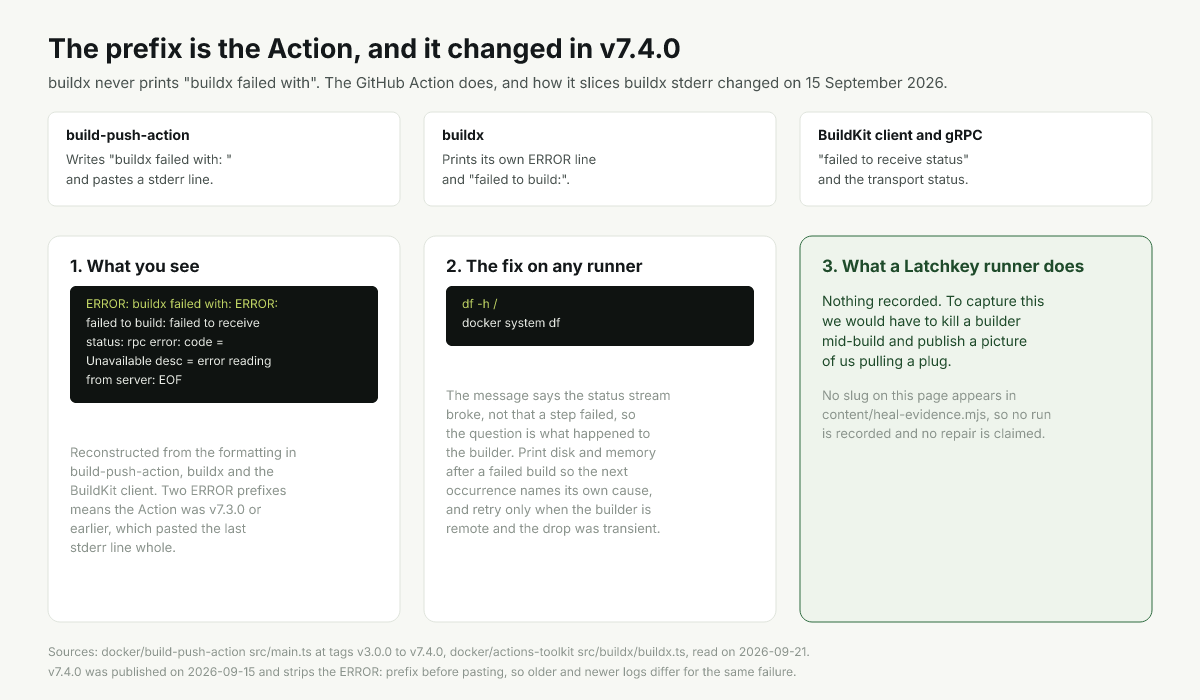Click the 'Reconstructed from the formatting' paragraph

pos(183,500)
